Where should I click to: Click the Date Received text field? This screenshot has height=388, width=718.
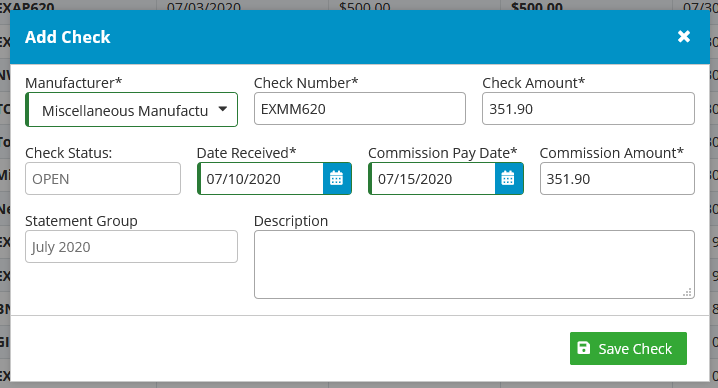tap(261, 179)
